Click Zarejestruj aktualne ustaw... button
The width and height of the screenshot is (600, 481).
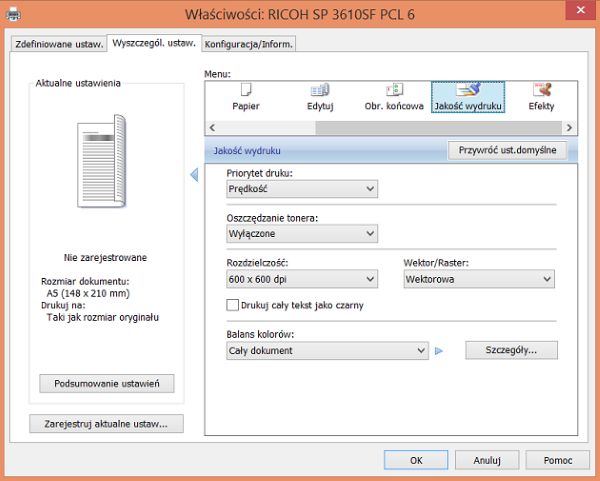click(x=106, y=424)
